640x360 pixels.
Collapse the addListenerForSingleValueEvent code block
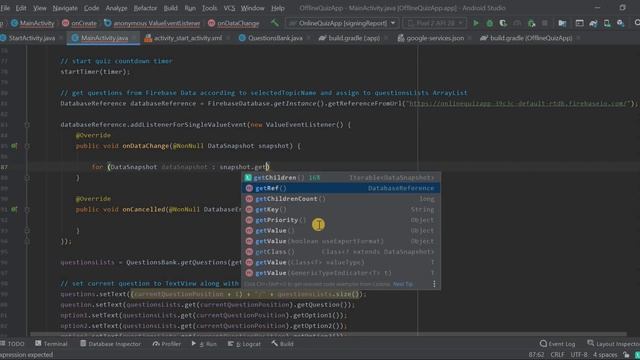(27, 124)
